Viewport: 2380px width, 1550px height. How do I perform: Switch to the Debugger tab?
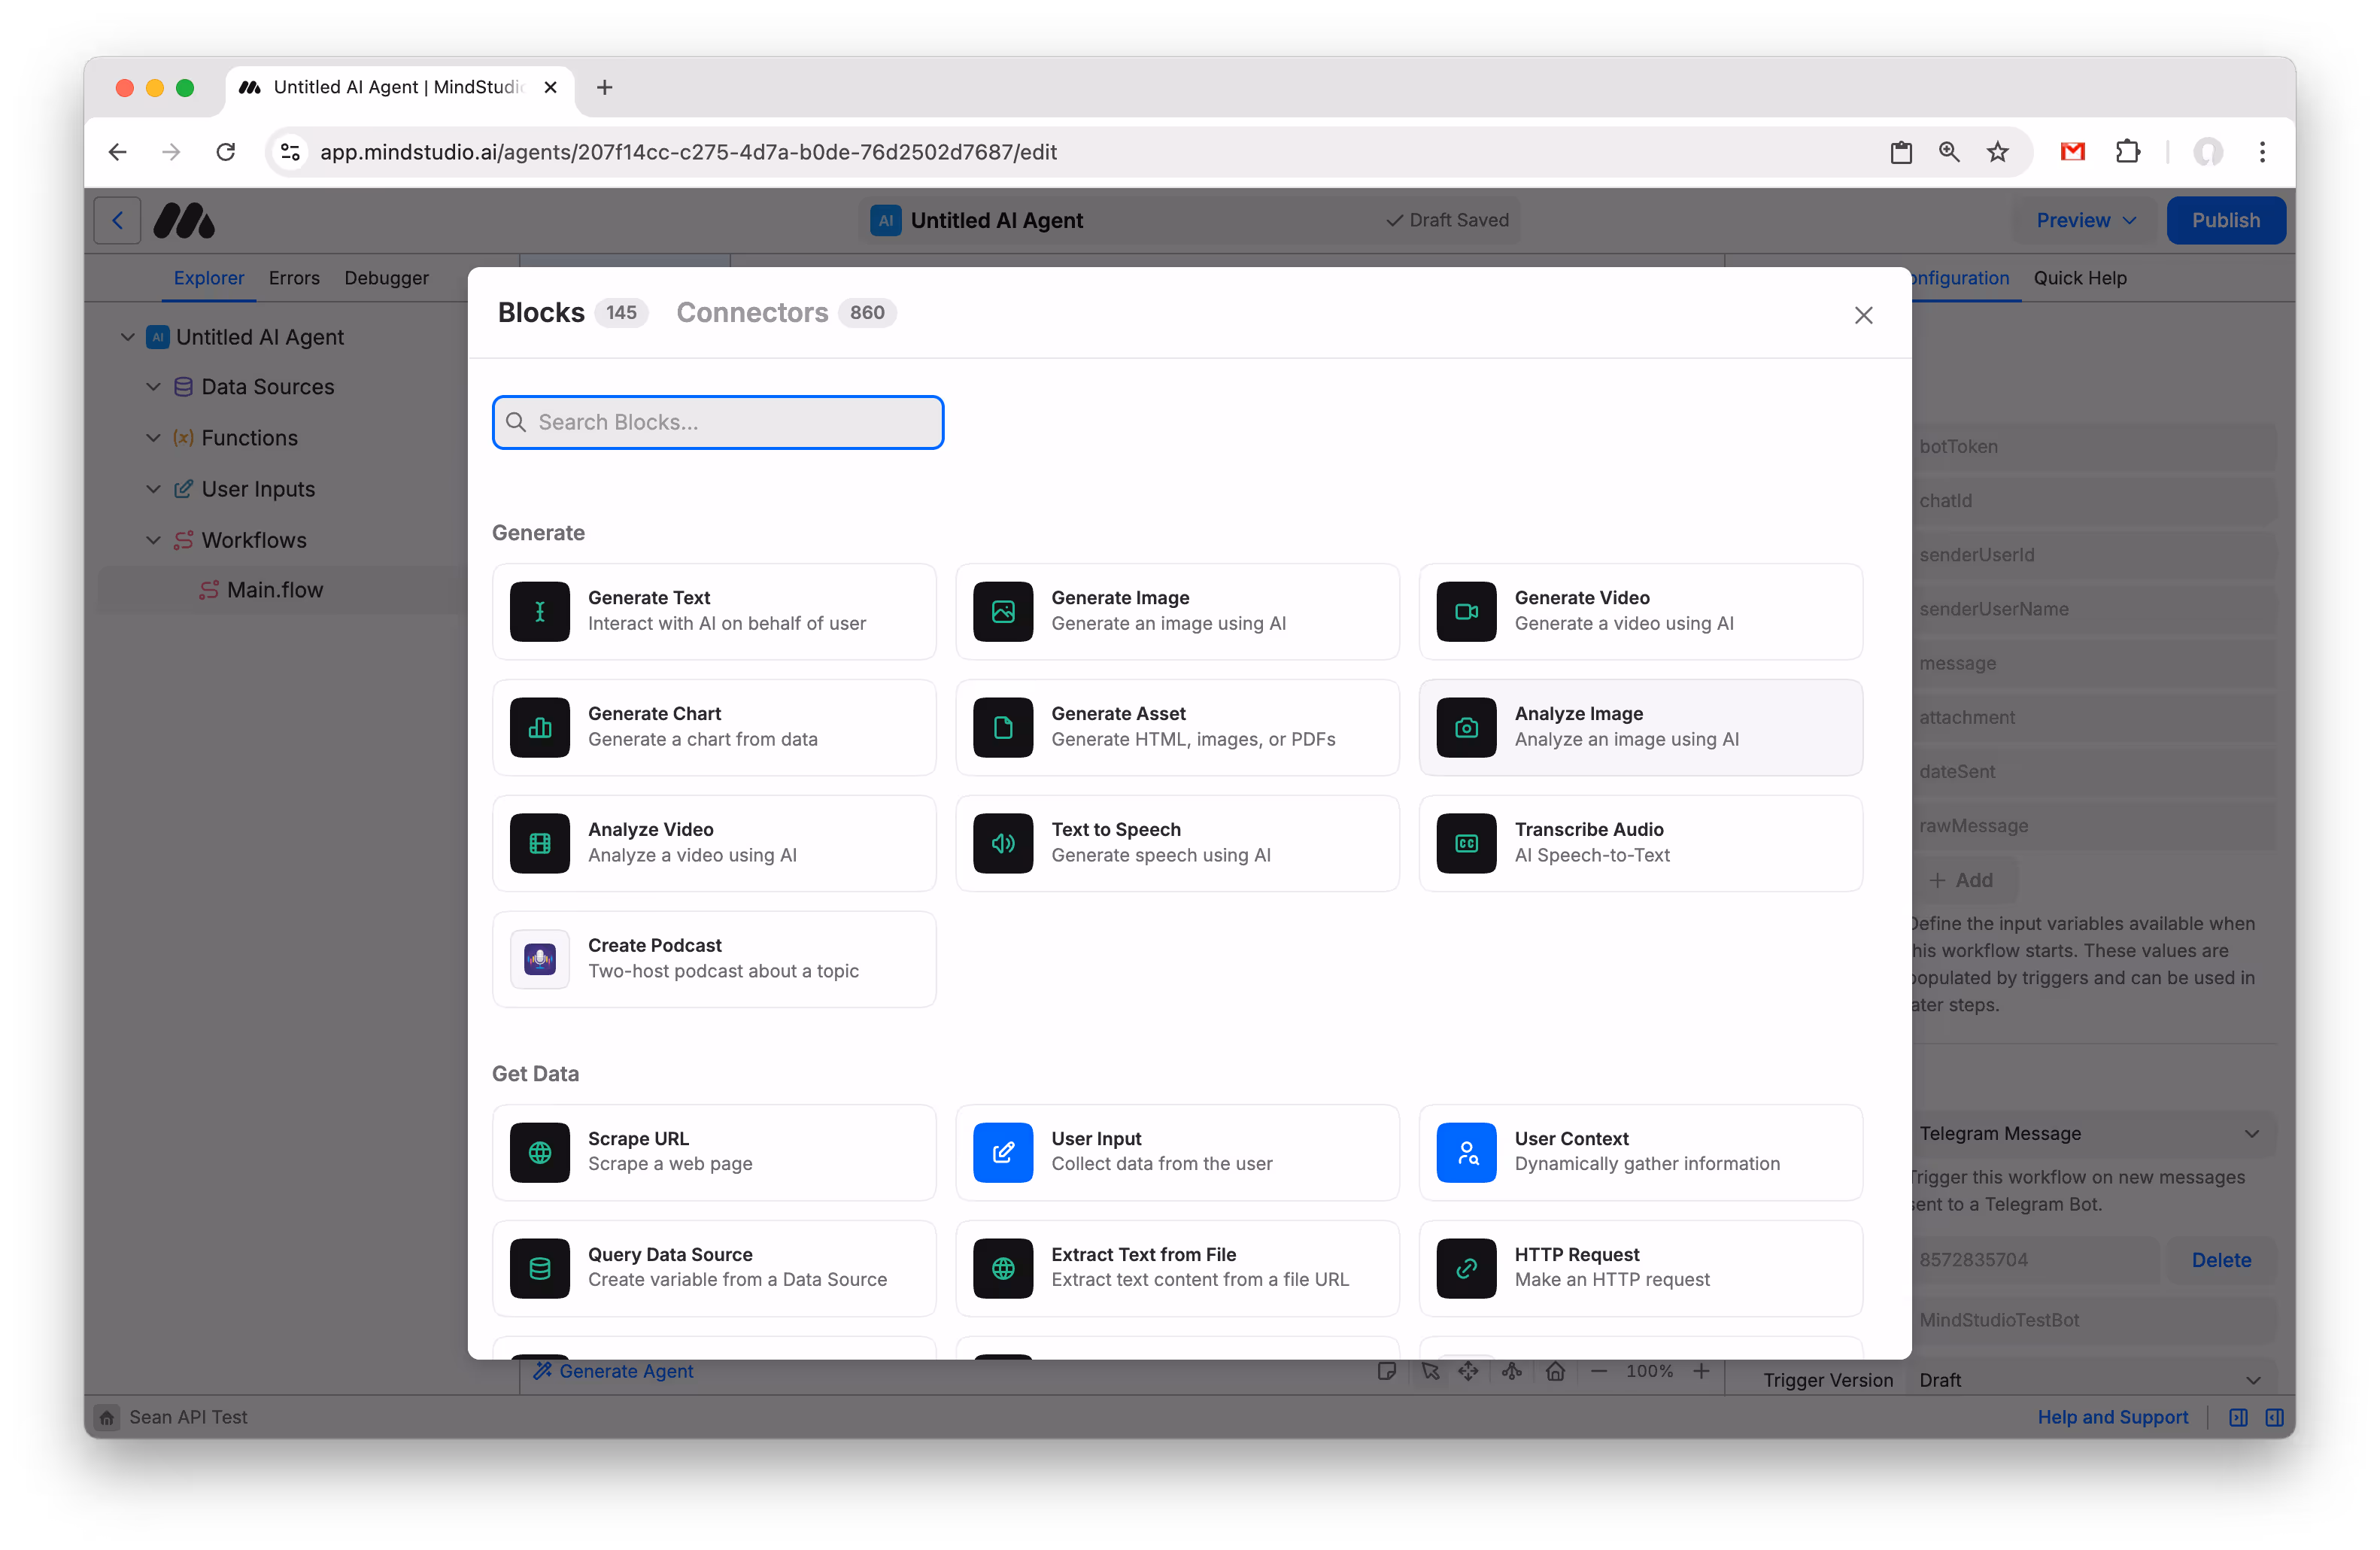[x=385, y=277]
